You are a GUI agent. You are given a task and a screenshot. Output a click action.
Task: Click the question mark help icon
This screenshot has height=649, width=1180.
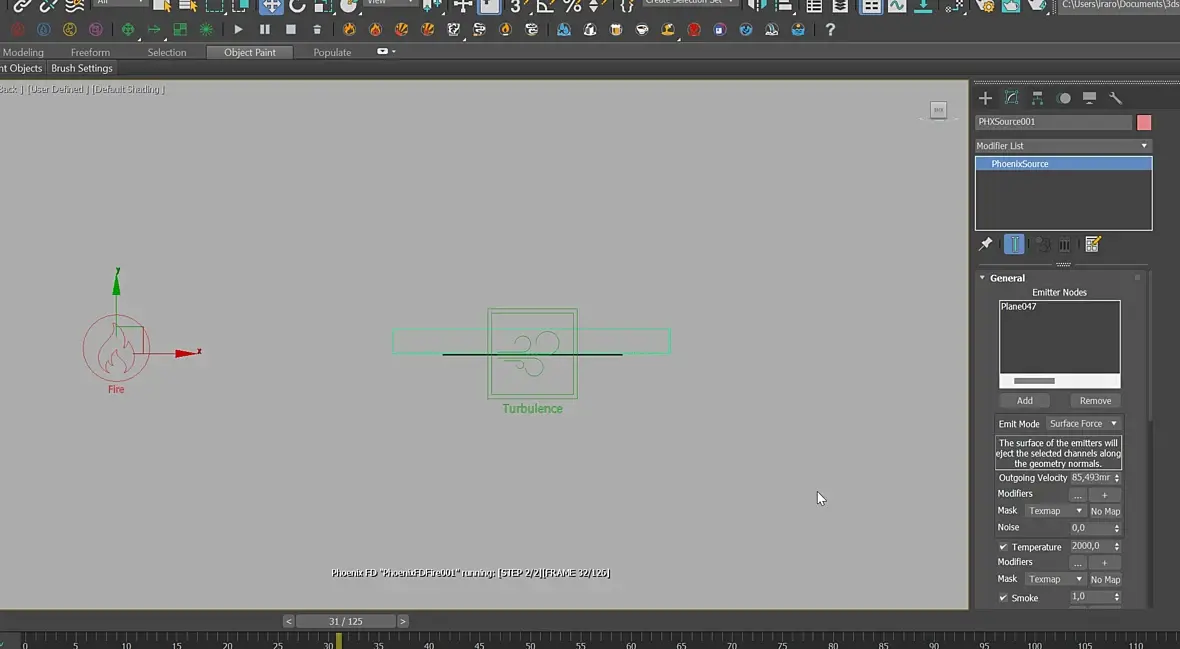[x=829, y=30]
